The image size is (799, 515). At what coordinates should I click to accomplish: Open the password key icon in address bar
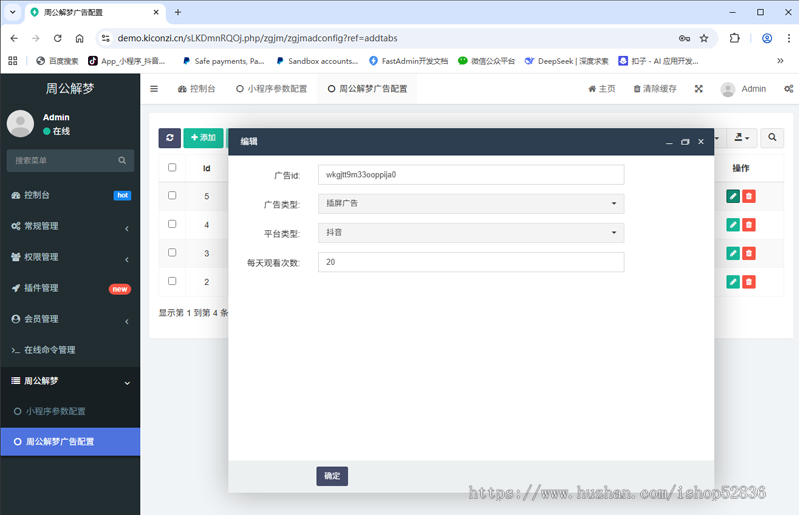point(684,38)
